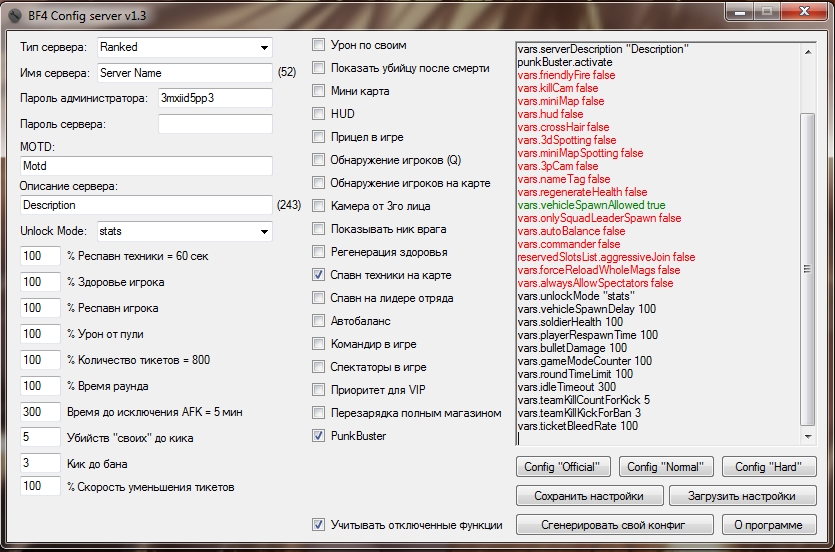The width and height of the screenshot is (835, 552).
Task: Check the Спектаторы в игре option
Action: 318,367
